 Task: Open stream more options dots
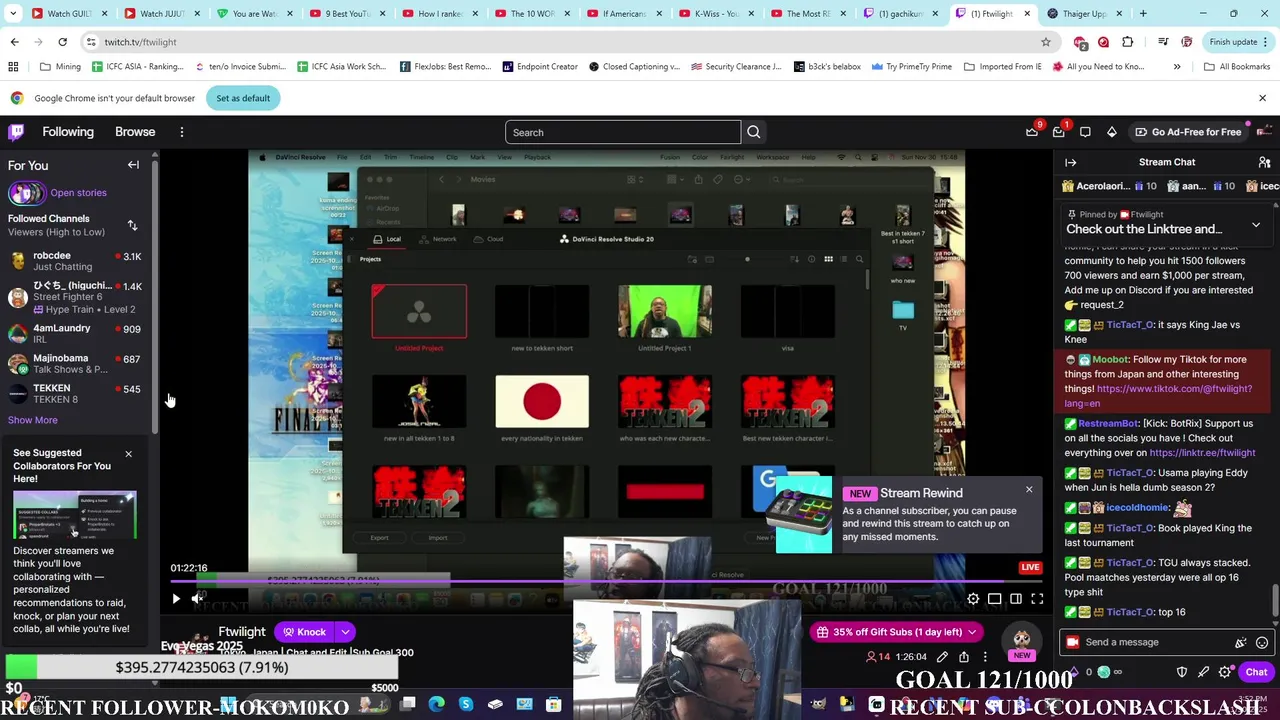tap(985, 657)
